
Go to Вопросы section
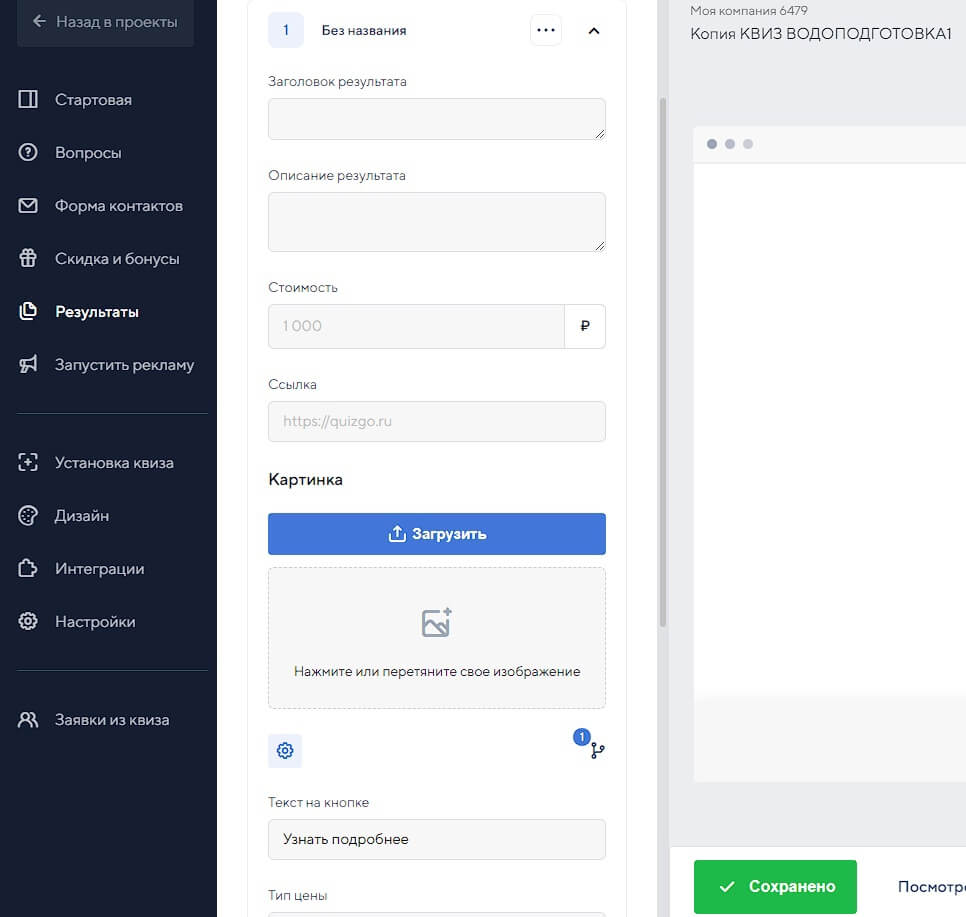pos(88,153)
